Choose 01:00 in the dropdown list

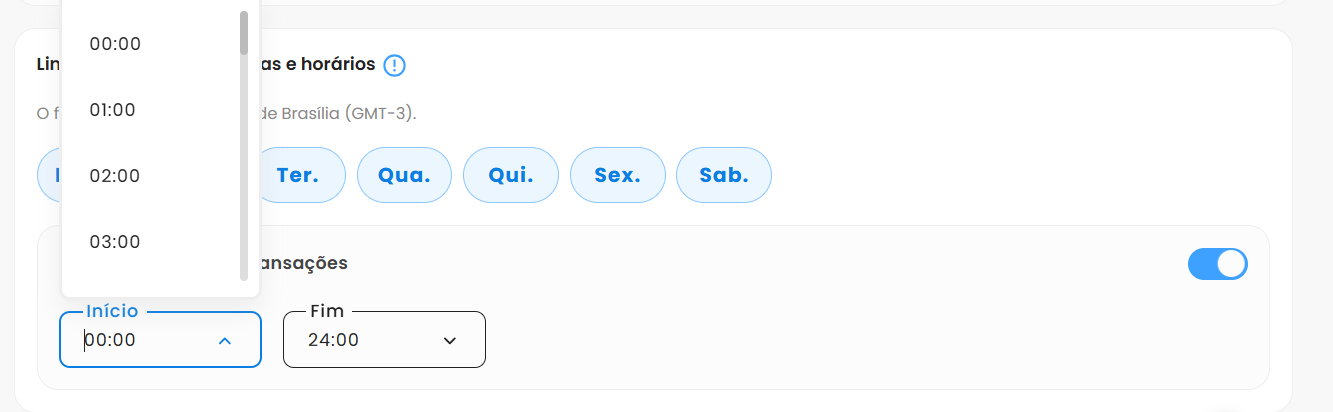coord(112,110)
